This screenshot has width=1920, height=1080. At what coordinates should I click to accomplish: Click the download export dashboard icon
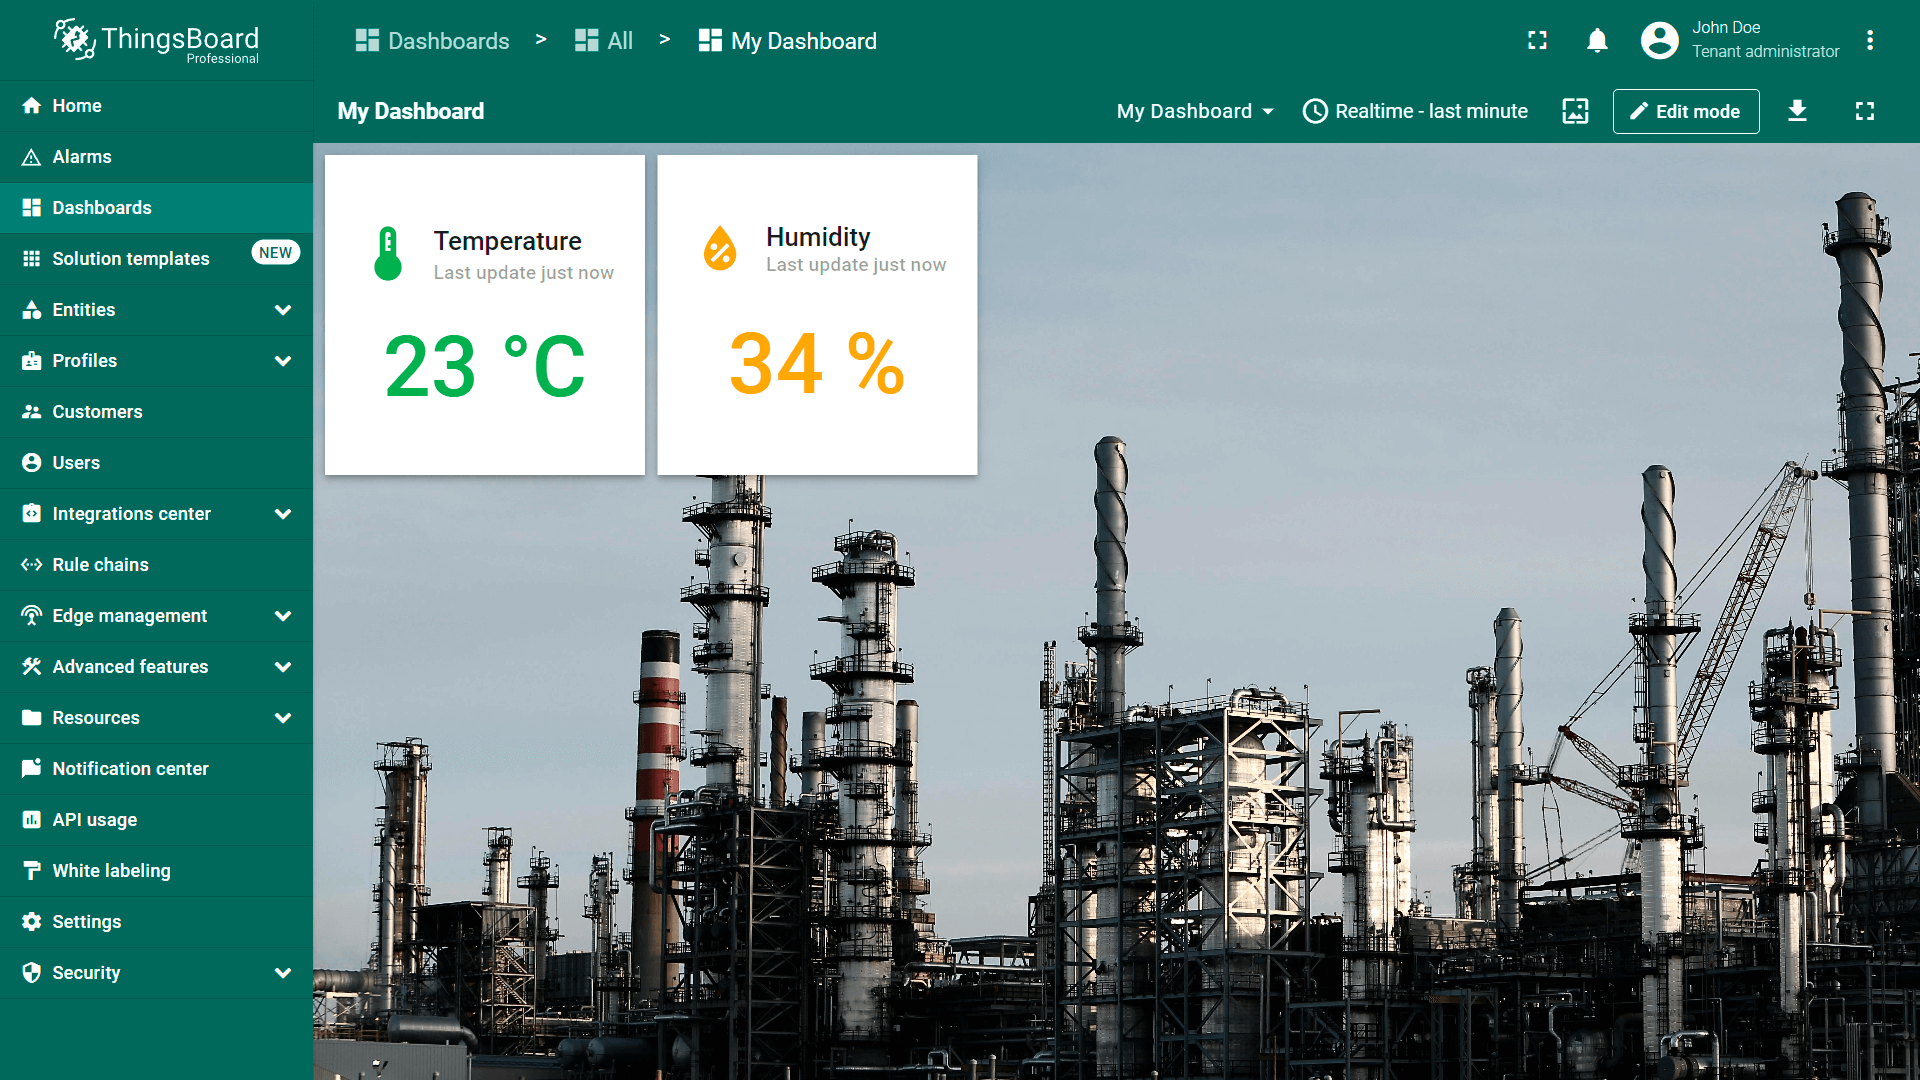[x=1797, y=111]
